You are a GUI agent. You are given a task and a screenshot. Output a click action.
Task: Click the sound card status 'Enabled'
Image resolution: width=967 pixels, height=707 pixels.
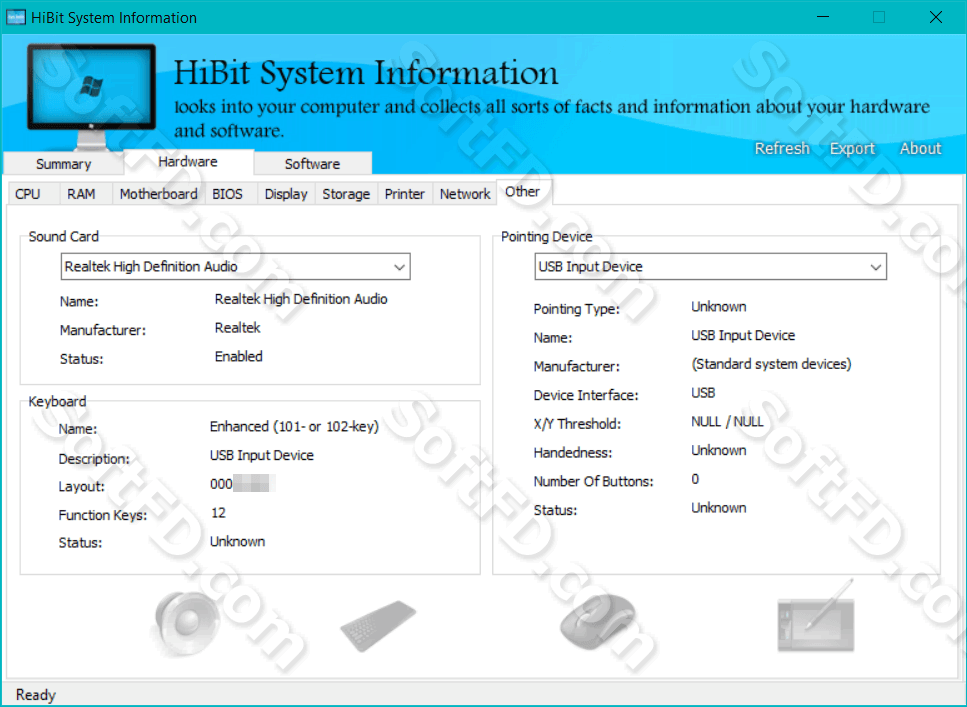click(239, 357)
